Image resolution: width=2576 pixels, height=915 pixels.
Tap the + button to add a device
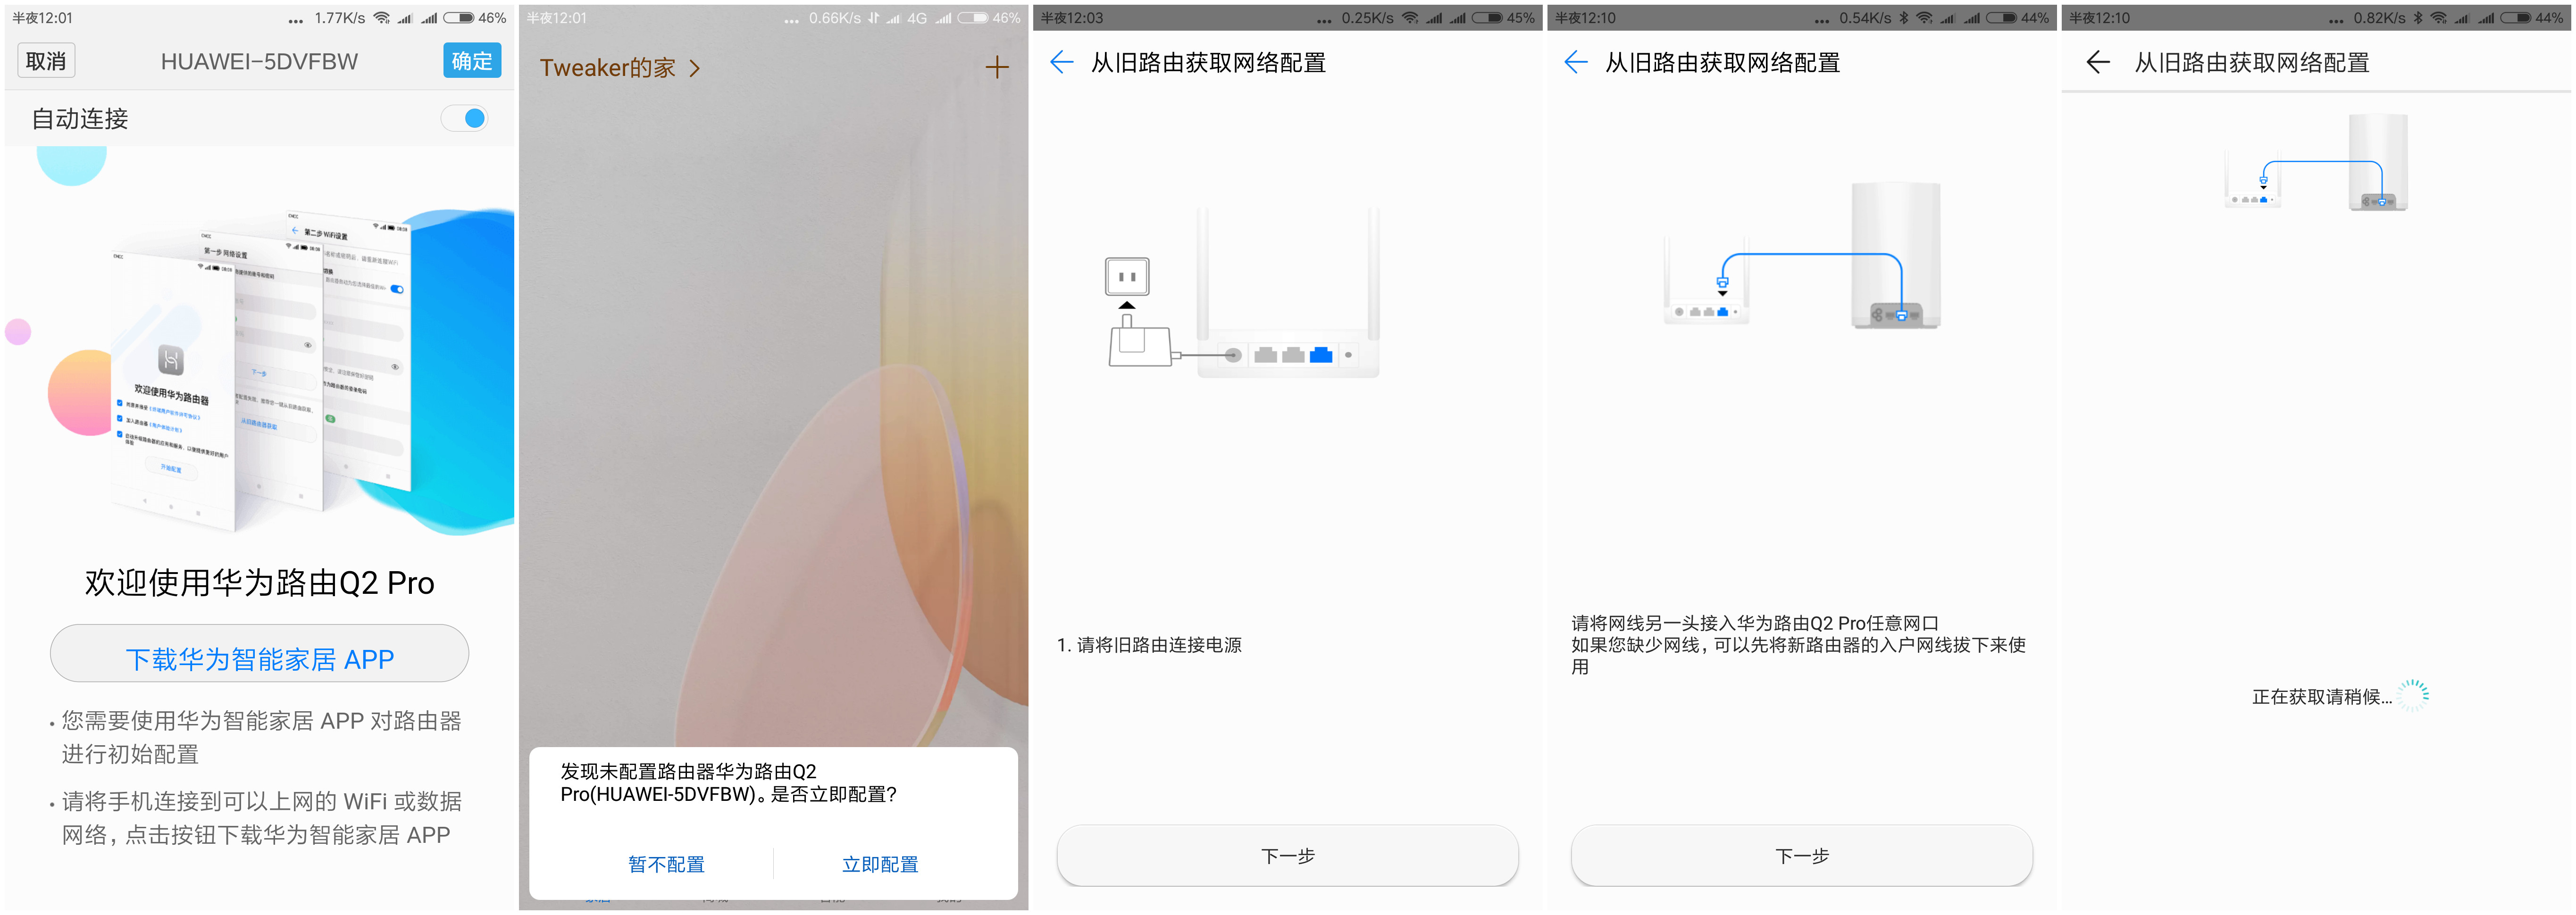pos(996,66)
